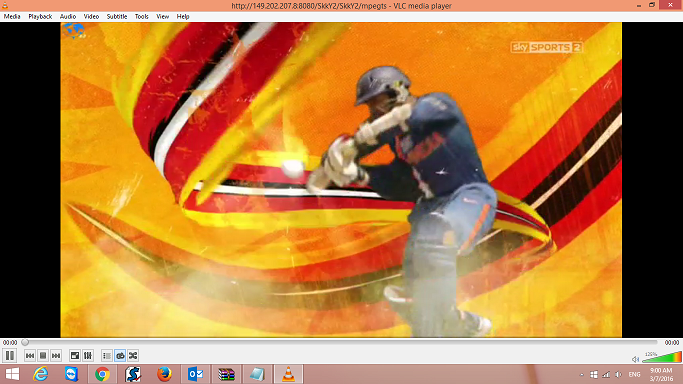The image size is (683, 384).
Task: Toggle loop repeat mode
Action: [x=120, y=356]
